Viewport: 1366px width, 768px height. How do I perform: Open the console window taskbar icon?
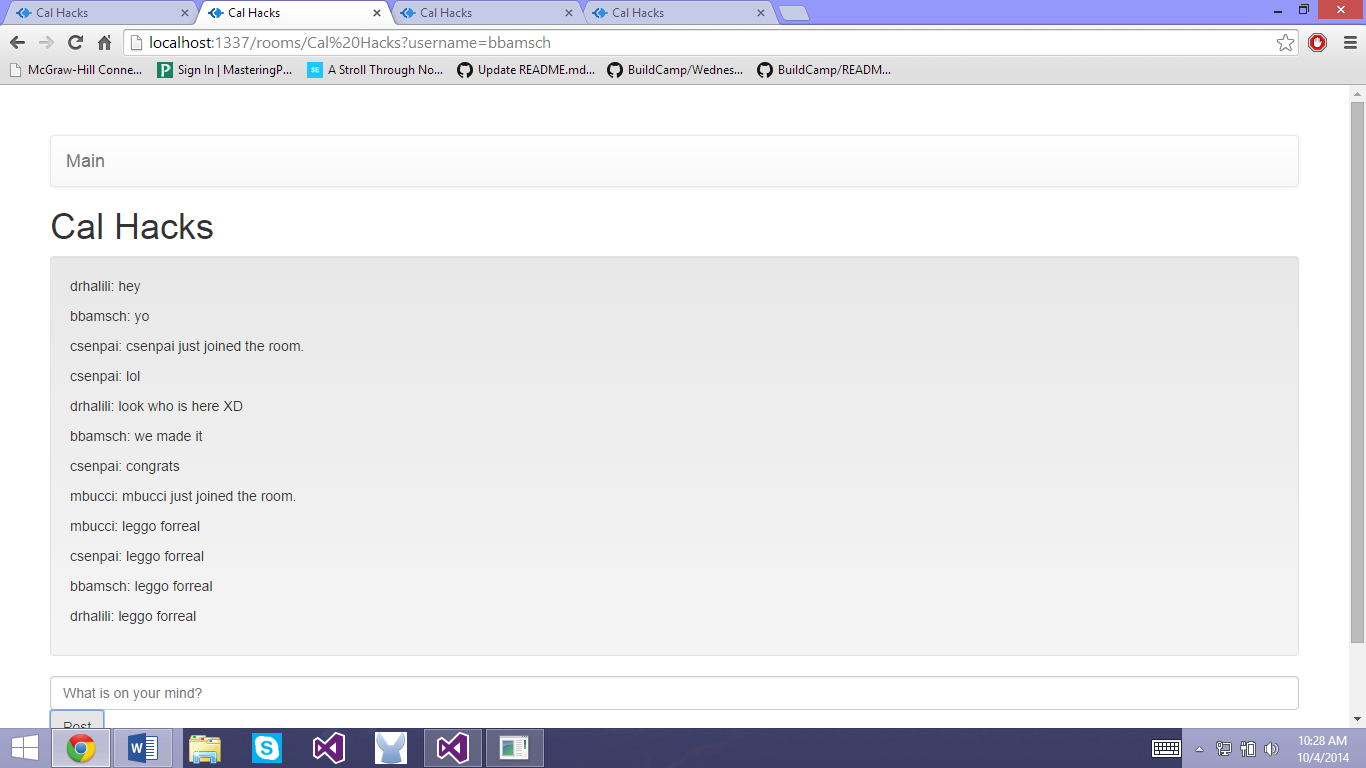coord(515,748)
